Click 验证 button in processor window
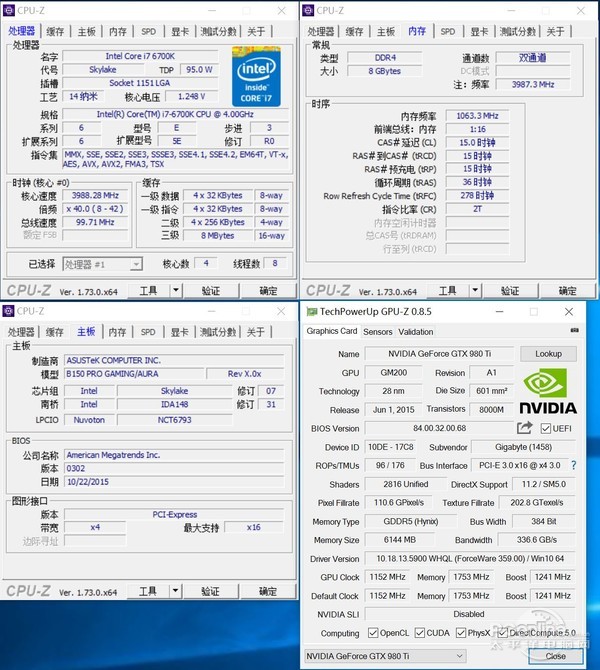Viewport: 600px width, 670px height. 211,291
